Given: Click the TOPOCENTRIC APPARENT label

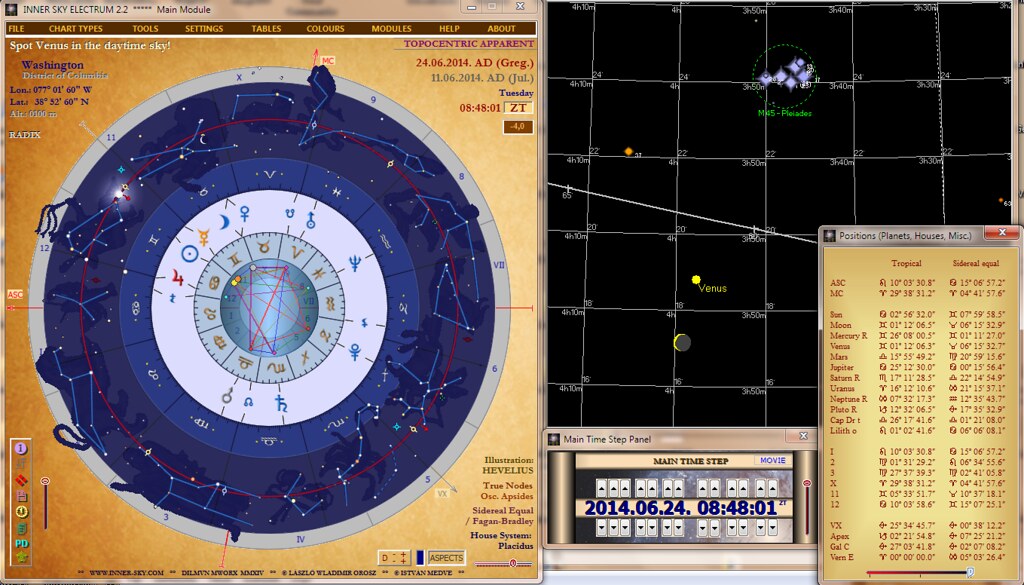Looking at the screenshot, I should 469,44.
